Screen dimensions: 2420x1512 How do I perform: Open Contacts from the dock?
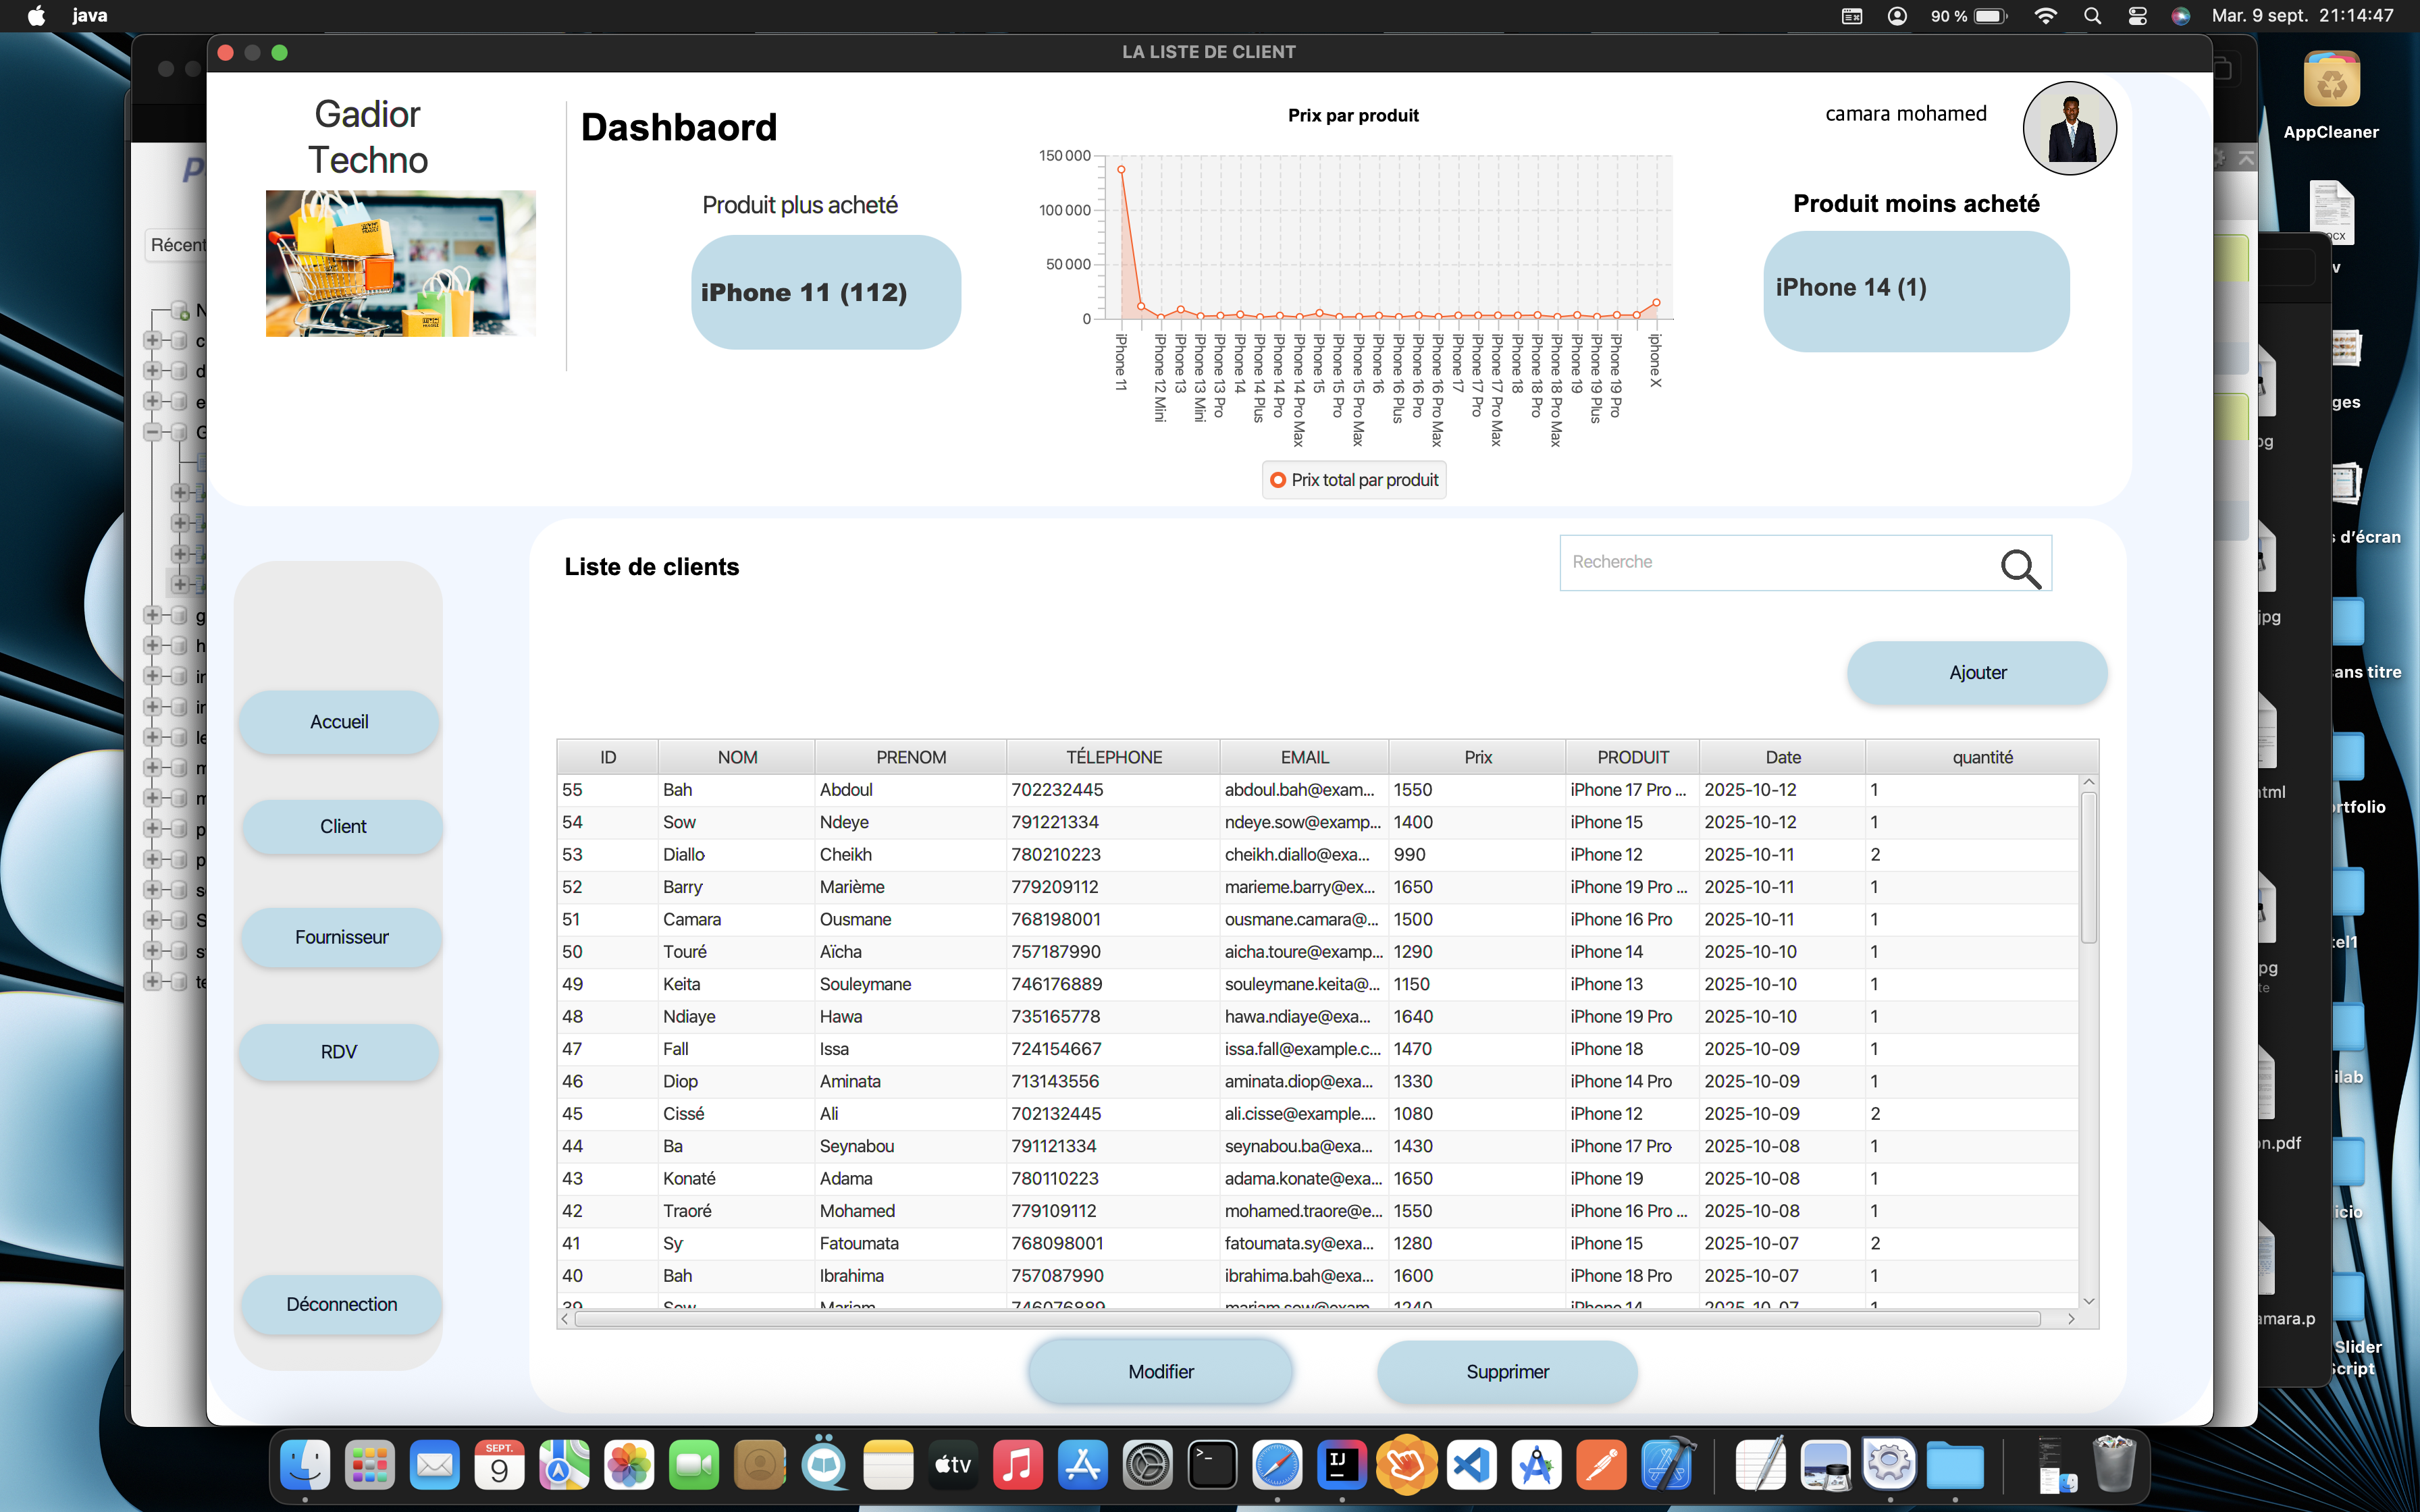pos(759,1466)
